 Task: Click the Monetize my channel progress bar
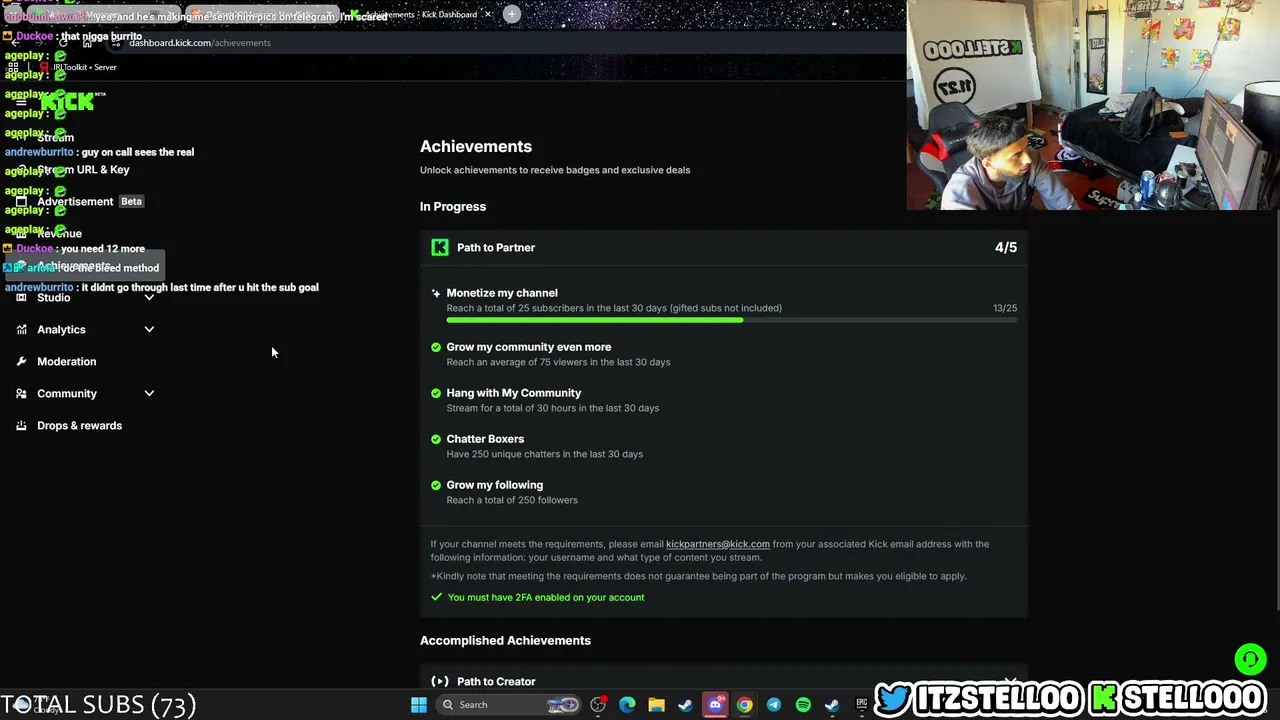732,320
